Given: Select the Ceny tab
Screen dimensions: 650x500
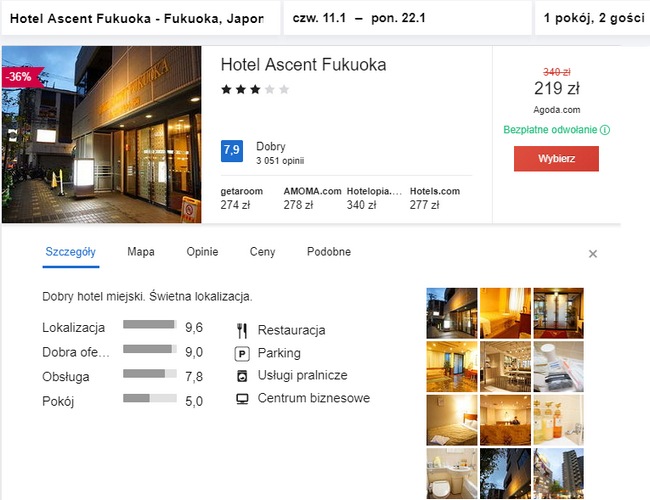Looking at the screenshot, I should coord(262,252).
